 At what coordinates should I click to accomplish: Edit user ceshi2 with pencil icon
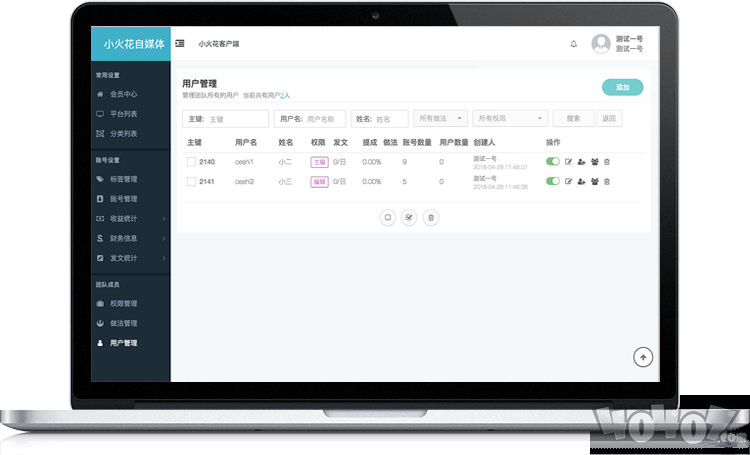pos(568,181)
